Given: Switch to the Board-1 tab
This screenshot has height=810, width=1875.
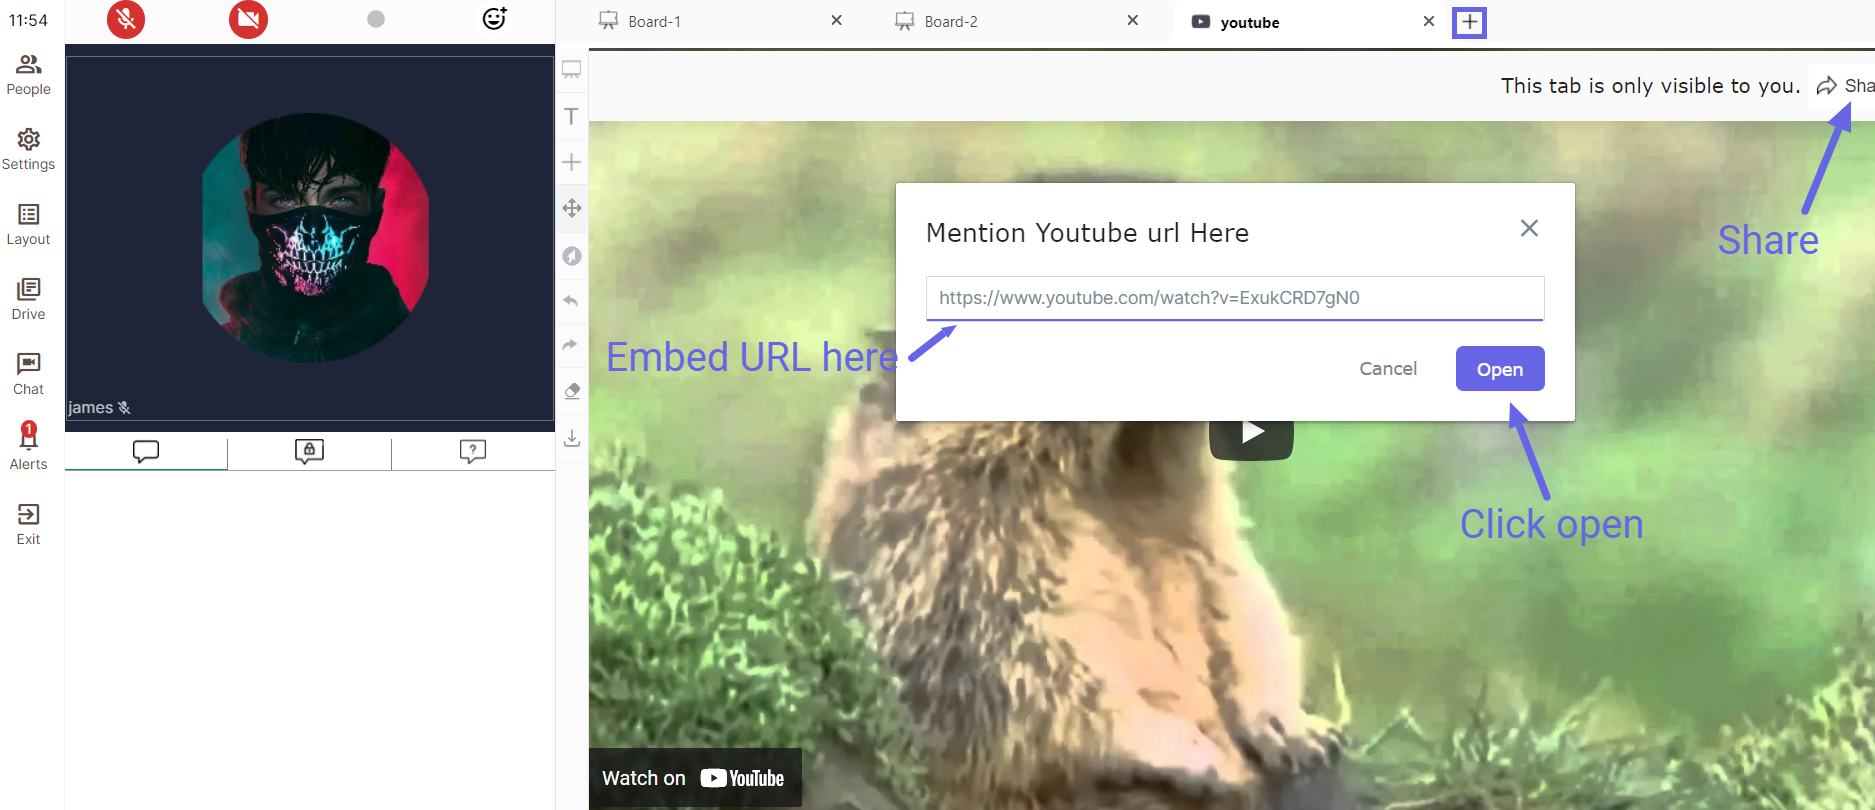Looking at the screenshot, I should click(654, 21).
